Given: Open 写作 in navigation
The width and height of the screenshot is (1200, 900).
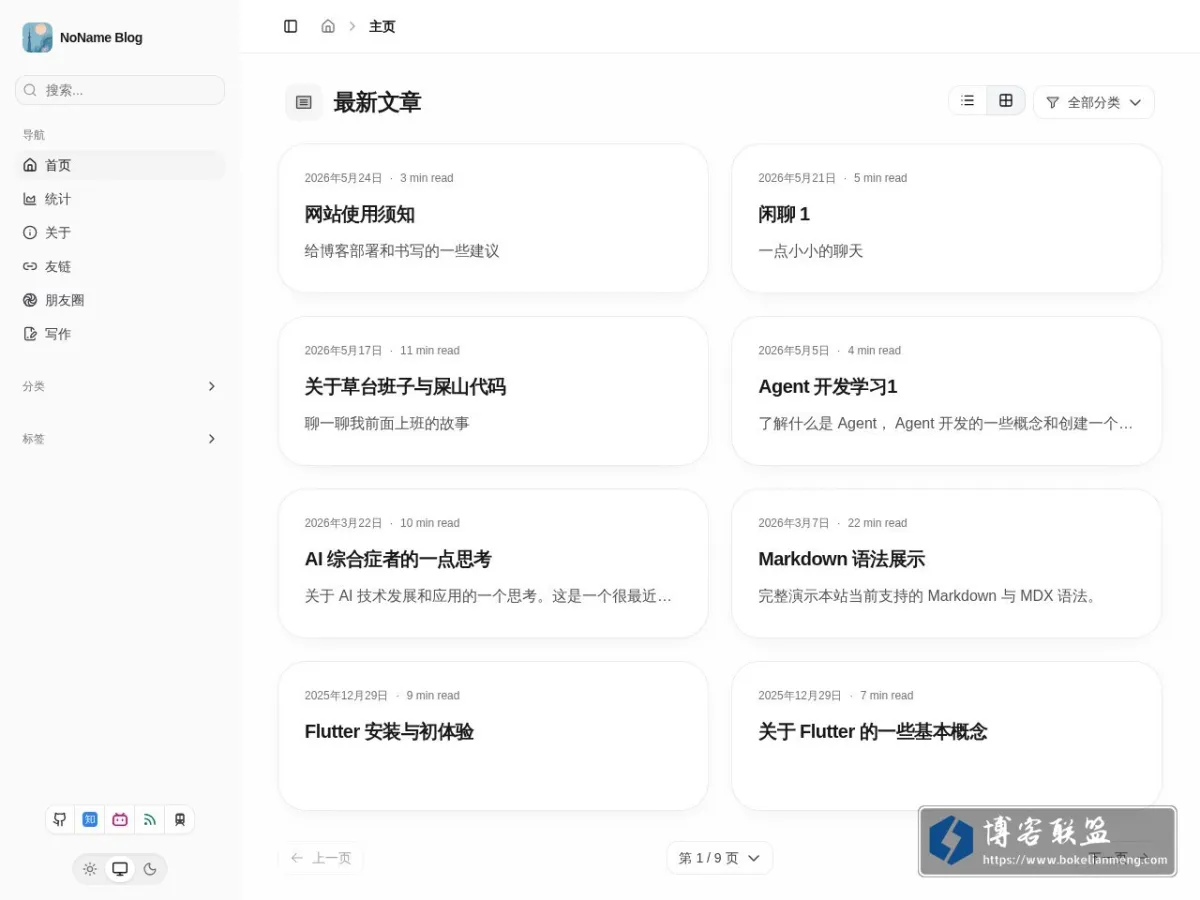Looking at the screenshot, I should [120, 334].
